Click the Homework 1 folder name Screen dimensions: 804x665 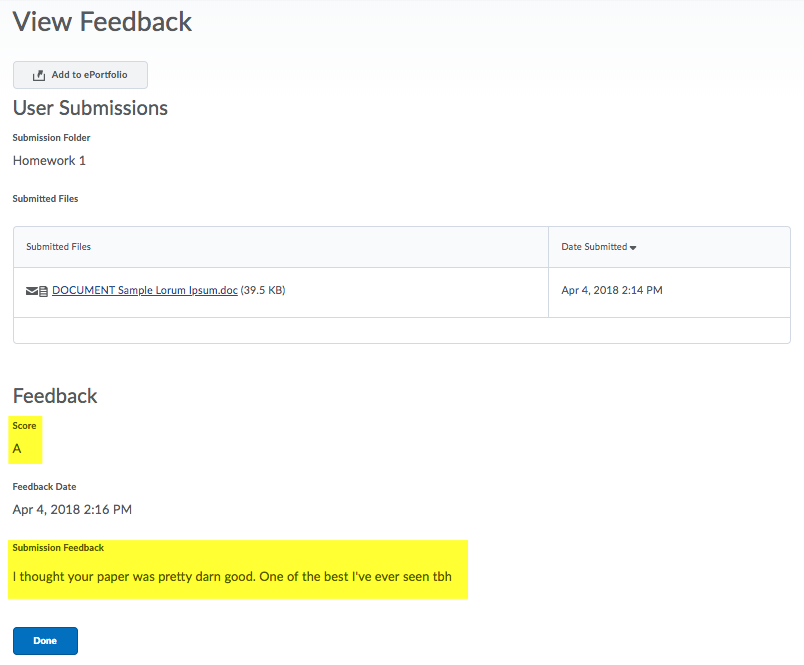49,160
